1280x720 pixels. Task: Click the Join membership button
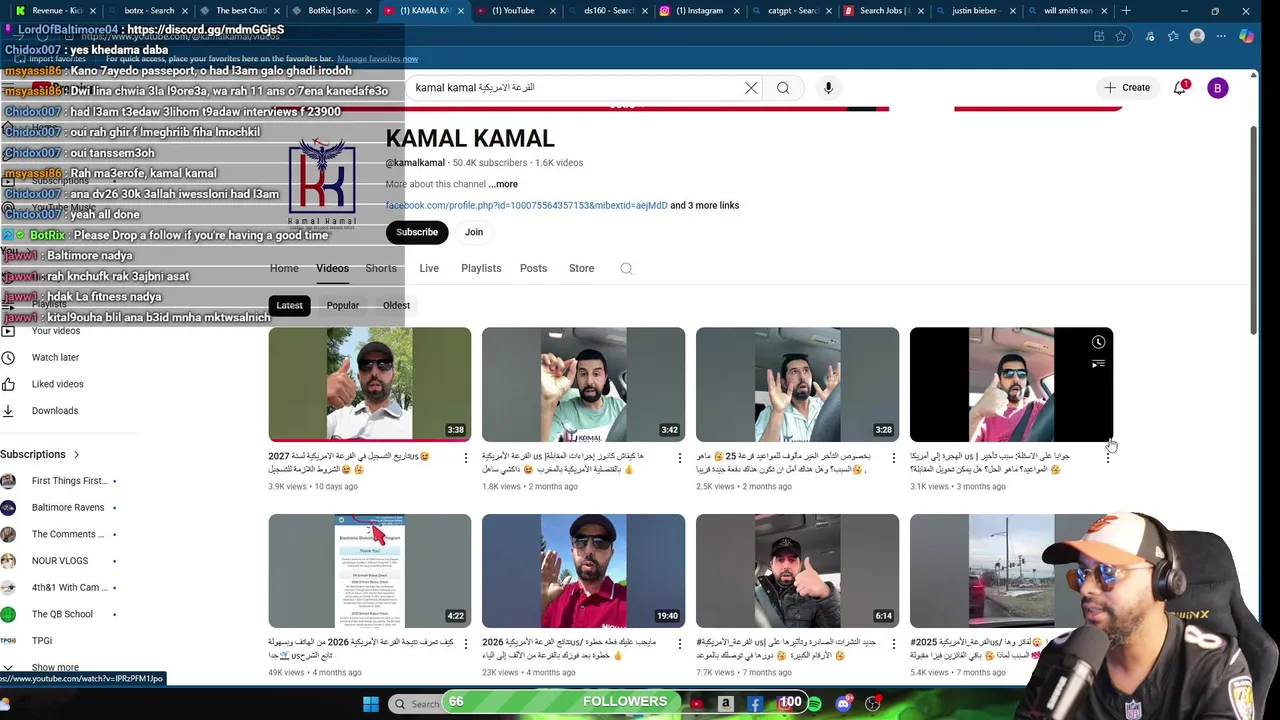tap(474, 232)
